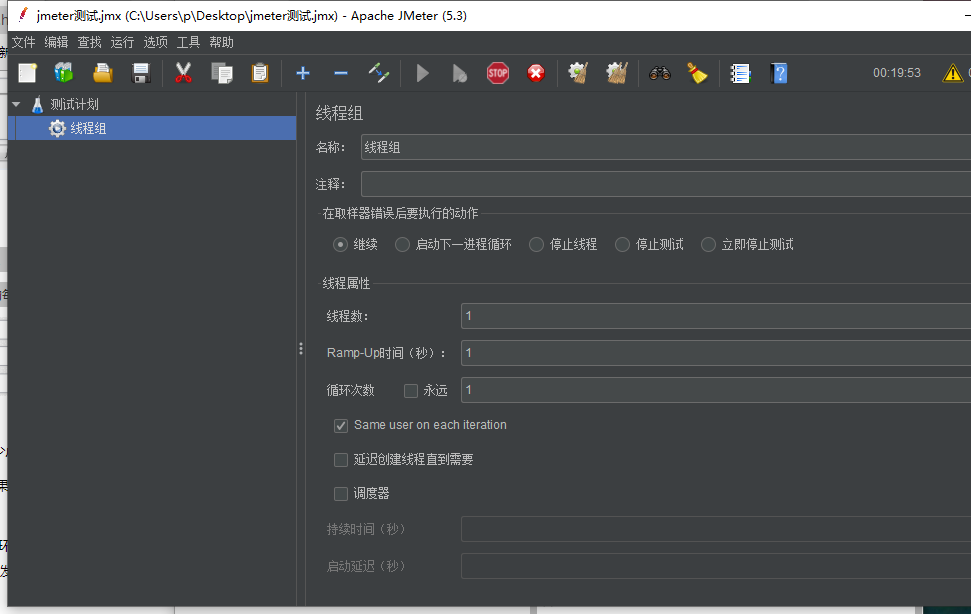The width and height of the screenshot is (971, 614).
Task: Click the 循环次数 input field
Action: coord(716,390)
